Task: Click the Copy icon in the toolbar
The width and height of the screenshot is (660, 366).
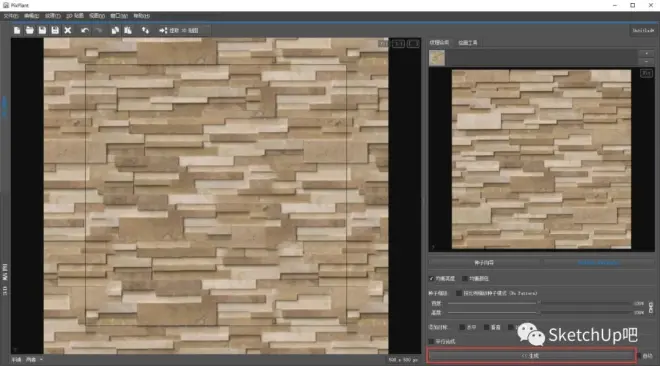Action: click(x=115, y=30)
